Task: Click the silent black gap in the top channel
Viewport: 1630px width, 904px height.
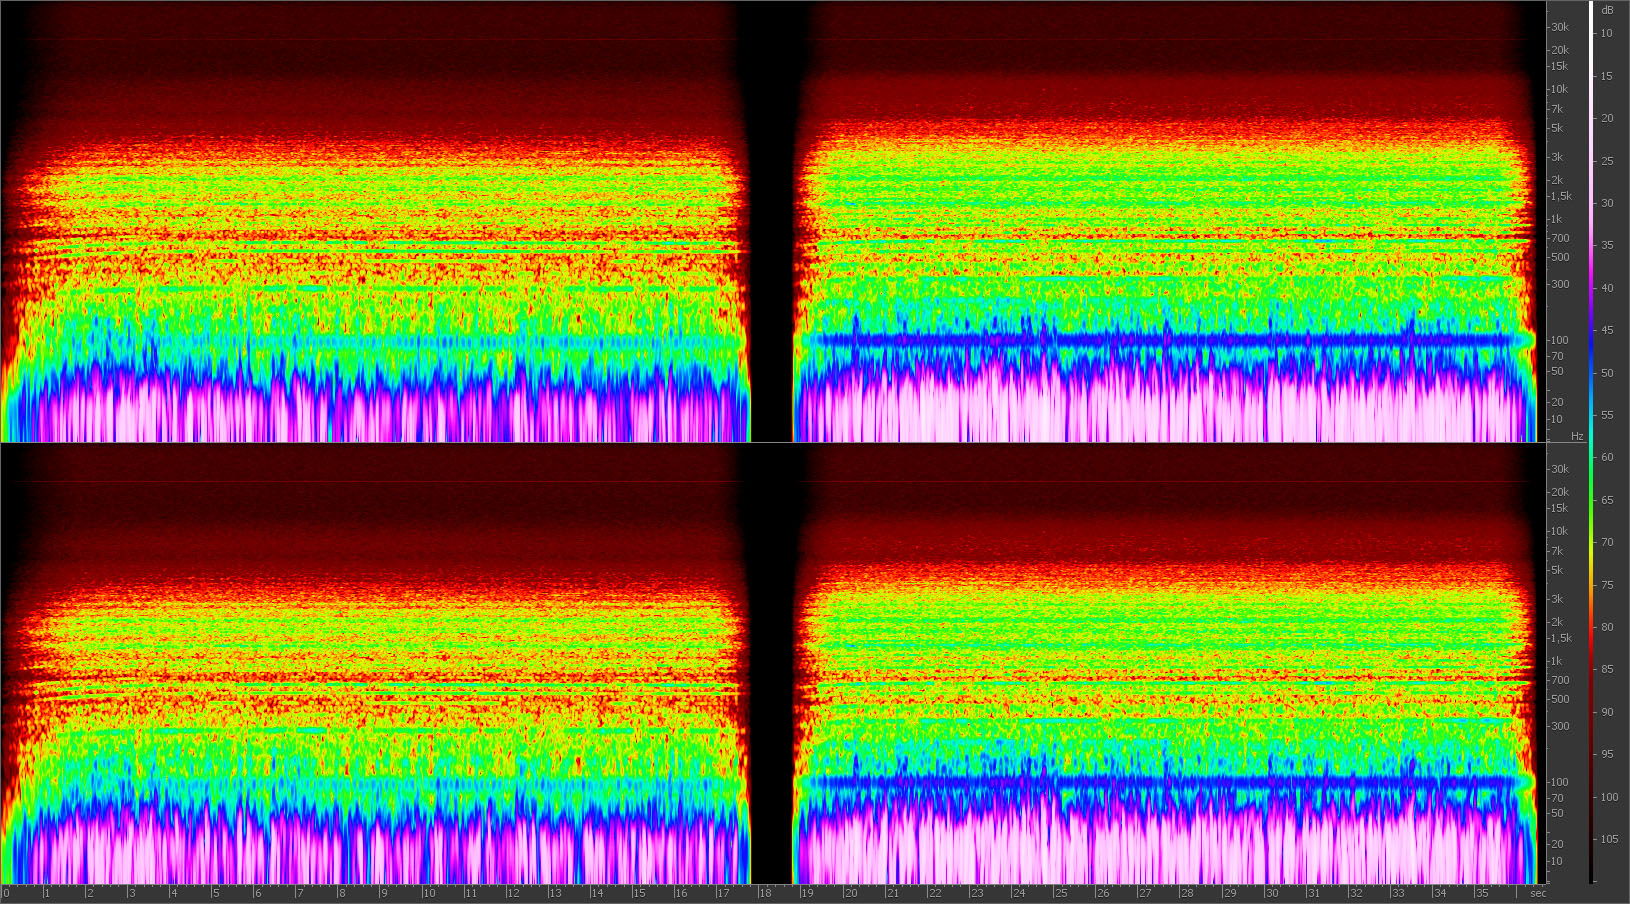Action: [x=770, y=220]
